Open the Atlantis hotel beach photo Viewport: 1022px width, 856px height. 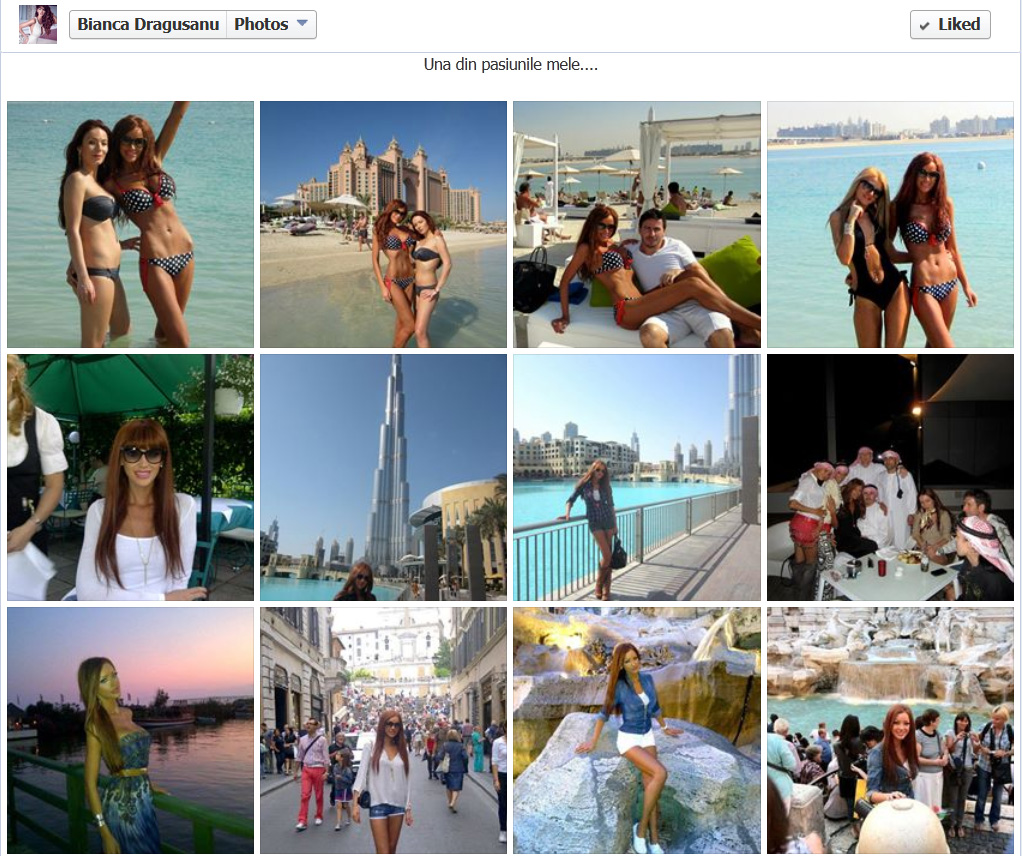coord(383,224)
